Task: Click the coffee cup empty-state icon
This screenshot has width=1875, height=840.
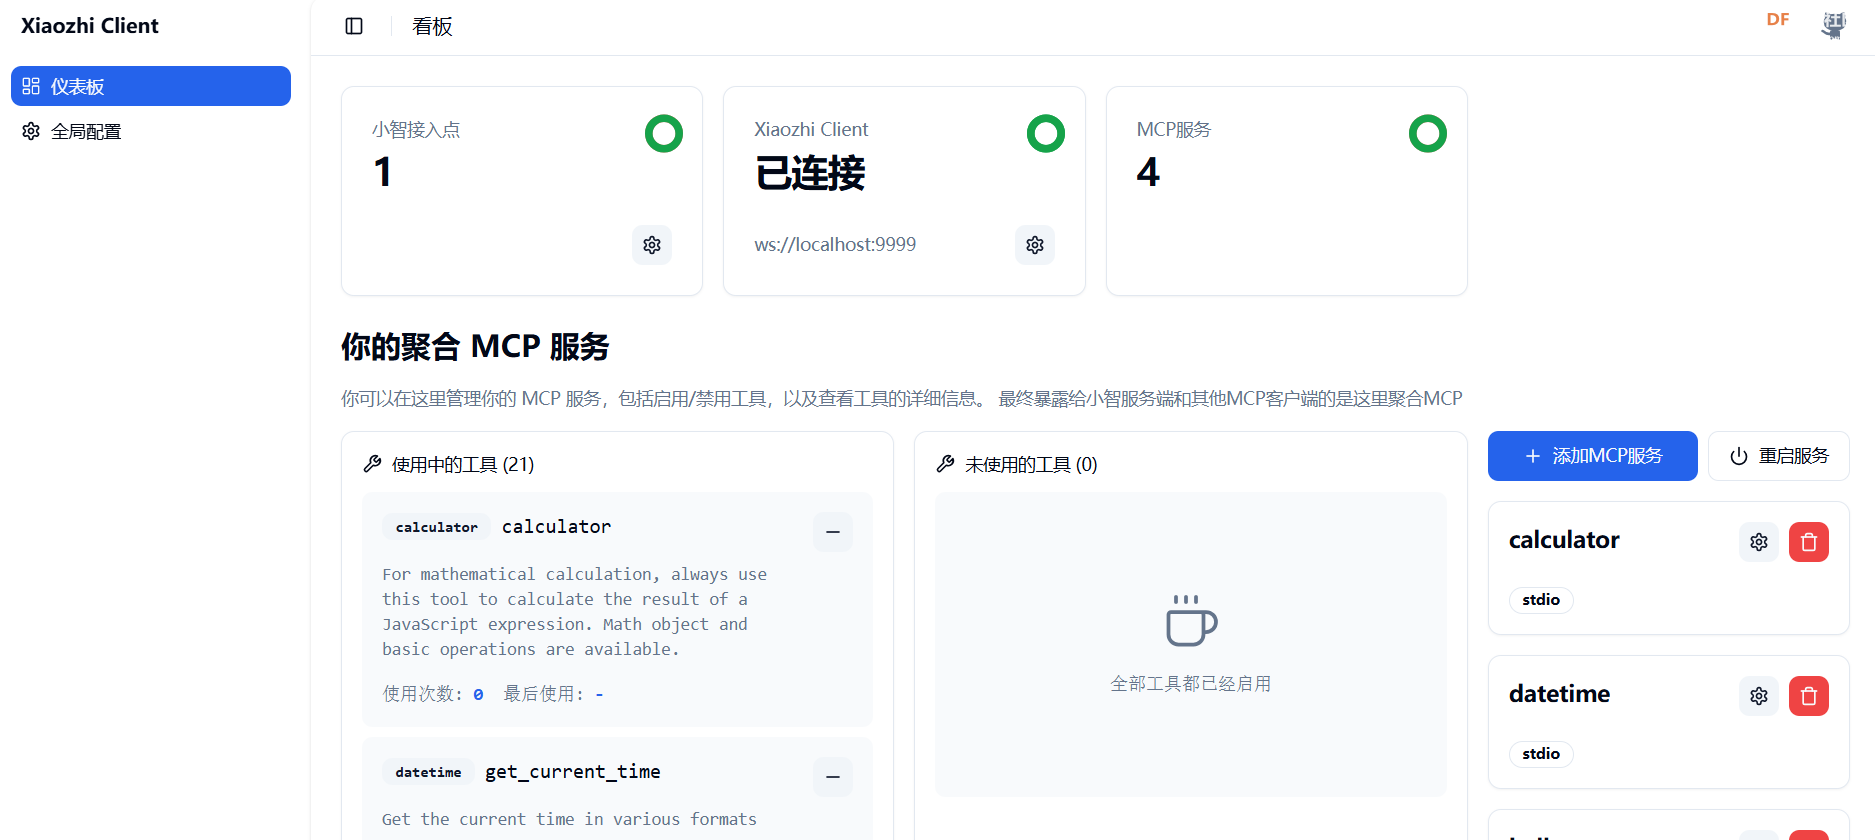Action: click(1191, 621)
